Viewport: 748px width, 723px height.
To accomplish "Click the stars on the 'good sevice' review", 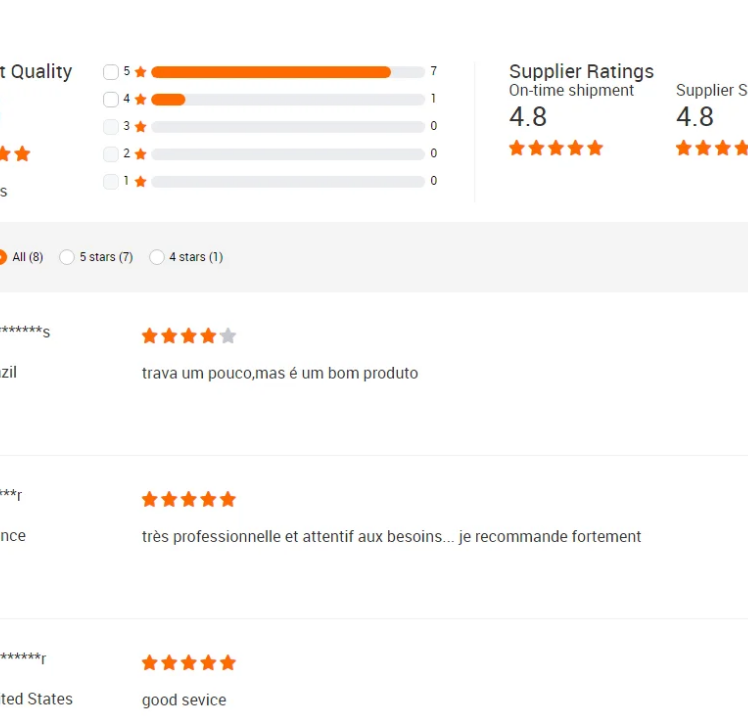I will [189, 663].
